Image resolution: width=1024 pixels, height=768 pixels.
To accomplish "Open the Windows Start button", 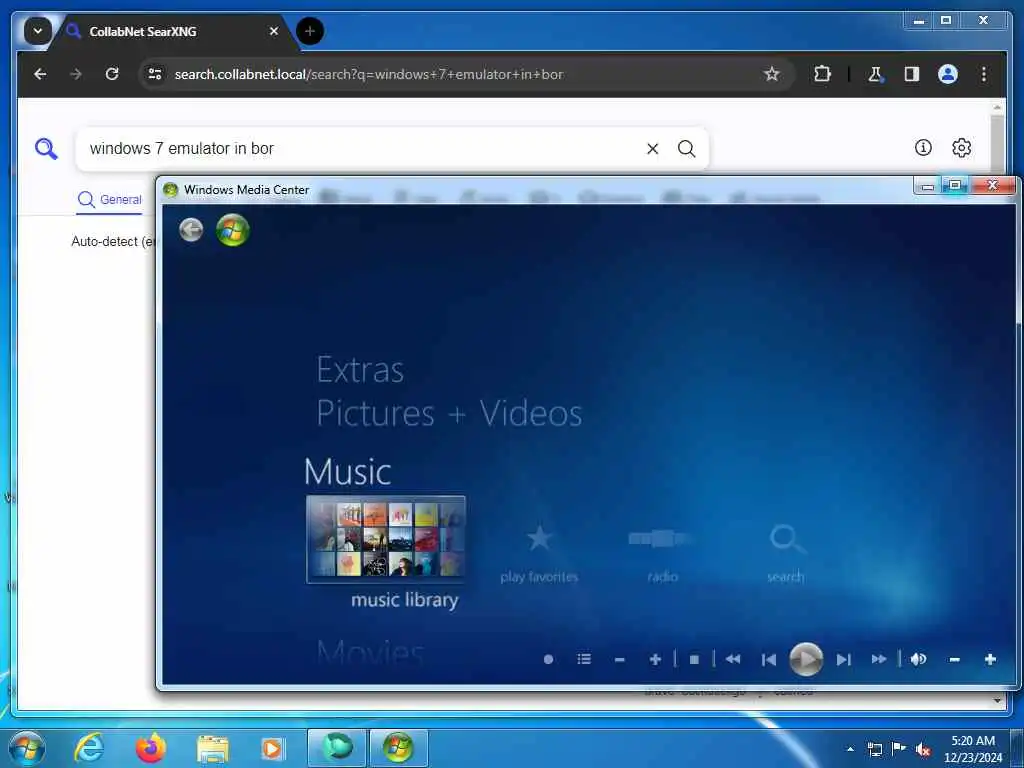I will pyautogui.click(x=26, y=748).
